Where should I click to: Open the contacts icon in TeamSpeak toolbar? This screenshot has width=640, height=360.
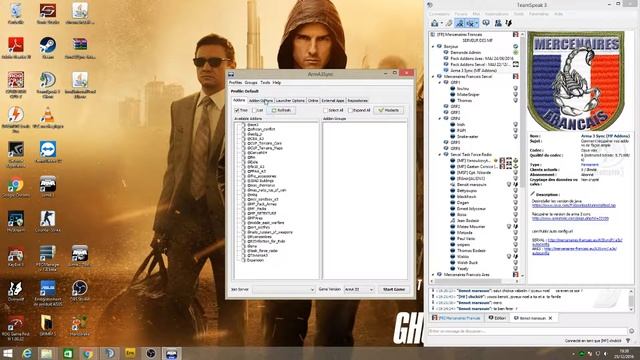point(498,23)
